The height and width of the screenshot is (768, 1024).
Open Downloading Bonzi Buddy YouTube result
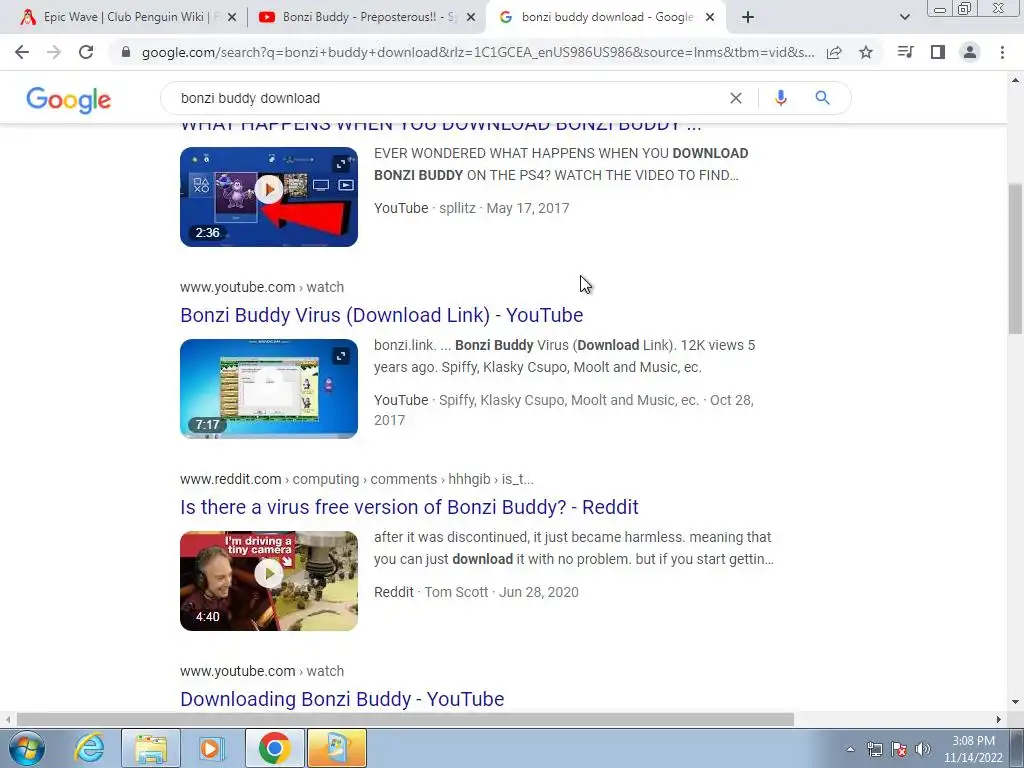coord(342,699)
